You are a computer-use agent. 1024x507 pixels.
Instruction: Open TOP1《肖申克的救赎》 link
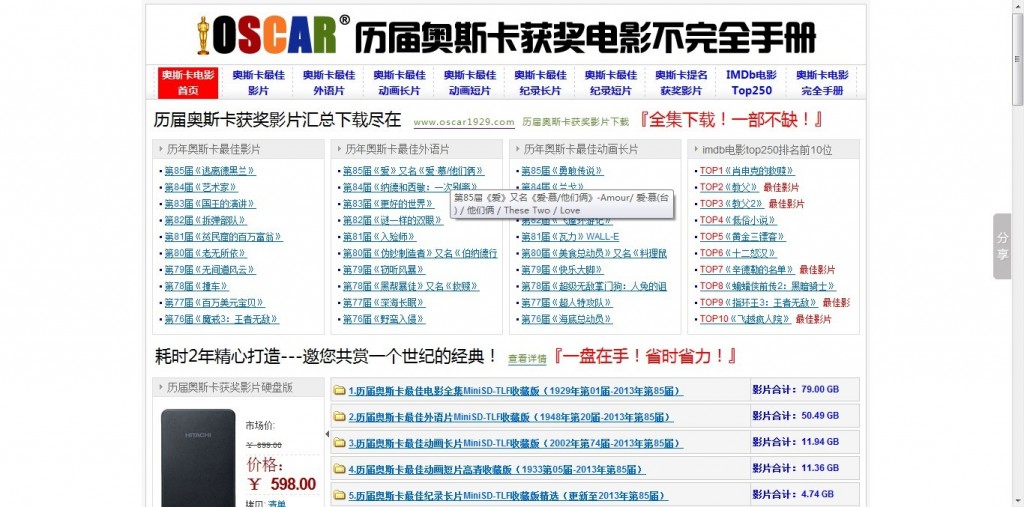[x=747, y=171]
